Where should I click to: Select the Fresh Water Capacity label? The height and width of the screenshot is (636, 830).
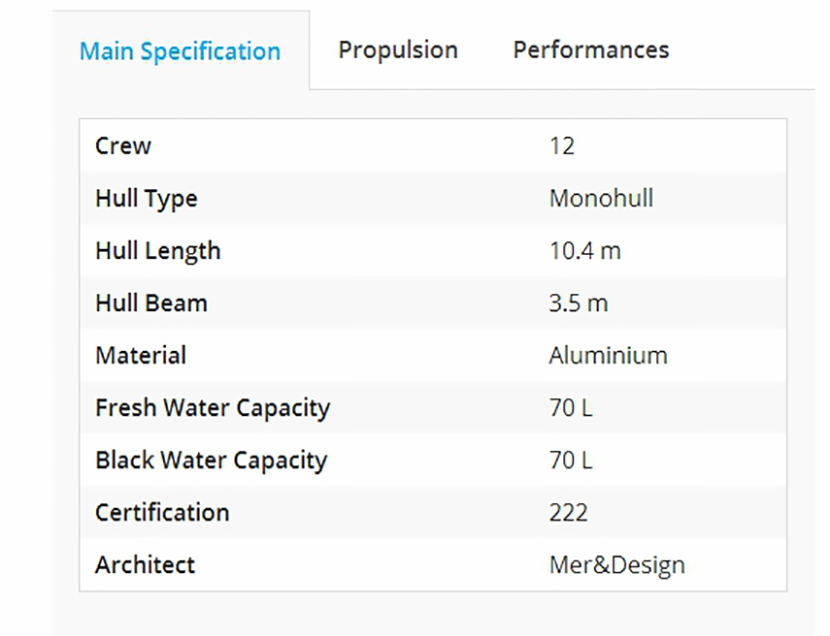coord(212,408)
